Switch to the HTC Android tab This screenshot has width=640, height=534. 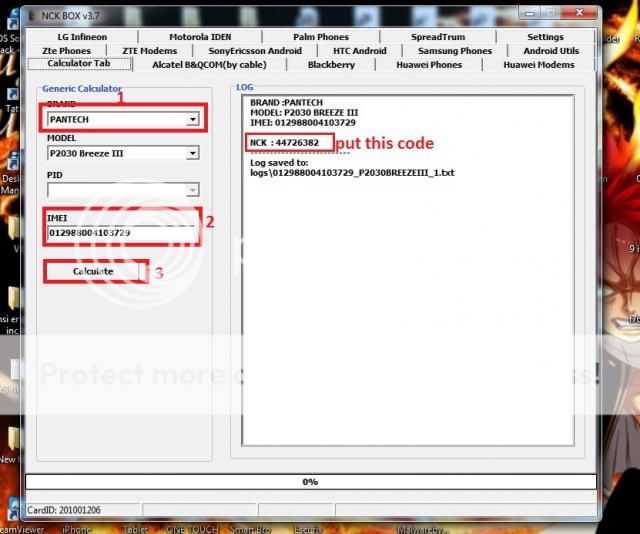(359, 51)
